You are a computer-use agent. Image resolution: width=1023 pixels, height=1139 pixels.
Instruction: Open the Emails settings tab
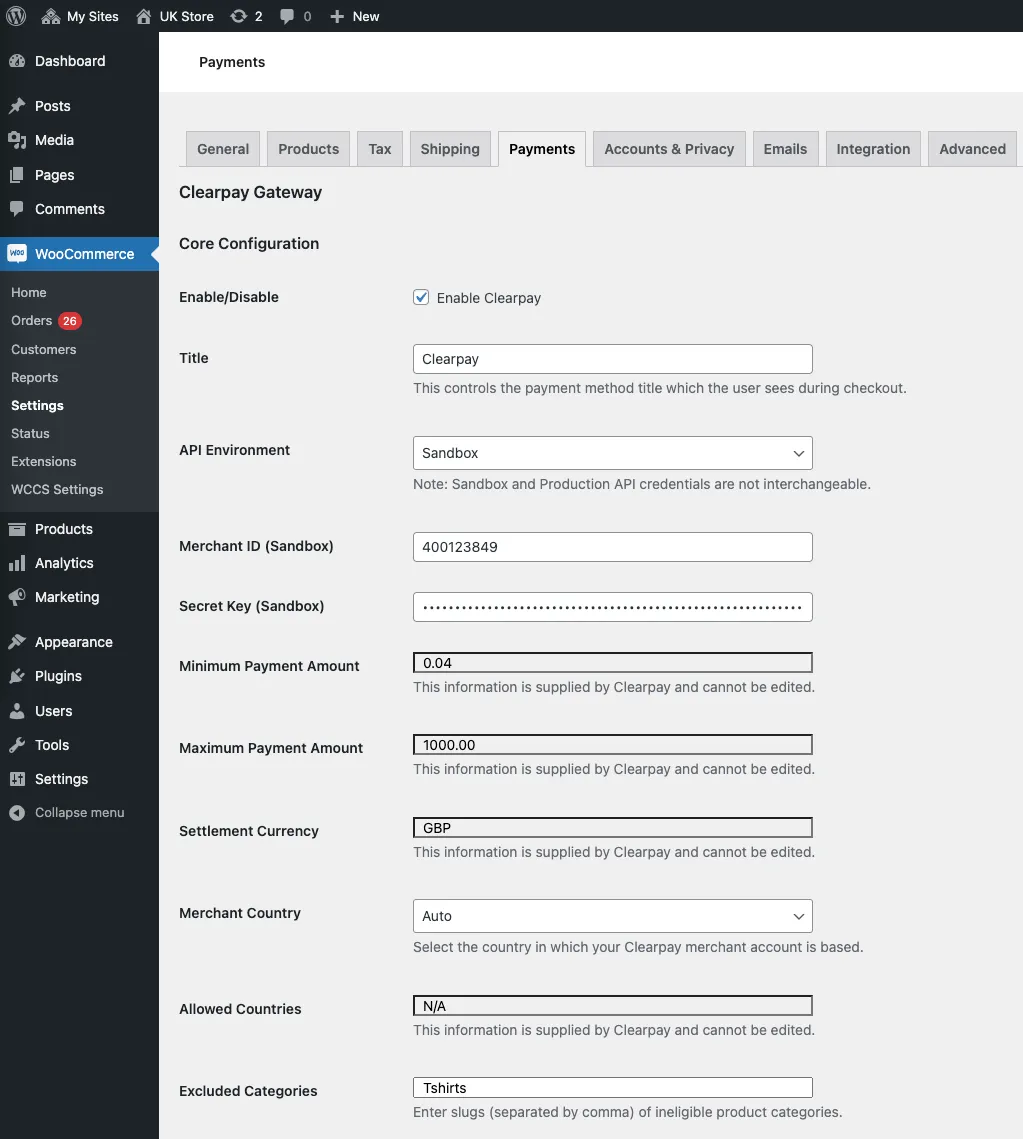coord(785,149)
